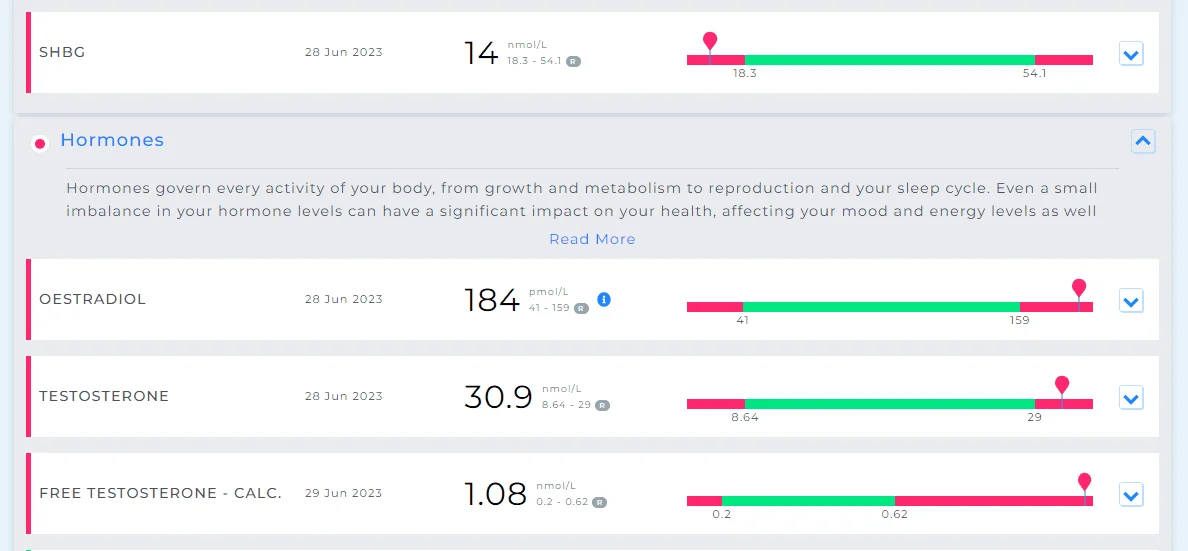Select the TESTOSTERONE test name

(x=104, y=396)
